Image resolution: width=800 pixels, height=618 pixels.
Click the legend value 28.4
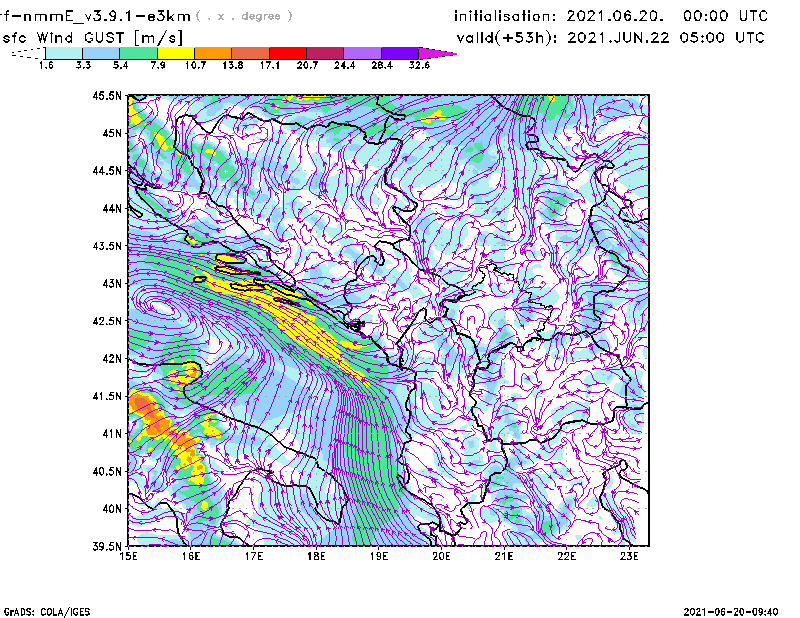(382, 65)
